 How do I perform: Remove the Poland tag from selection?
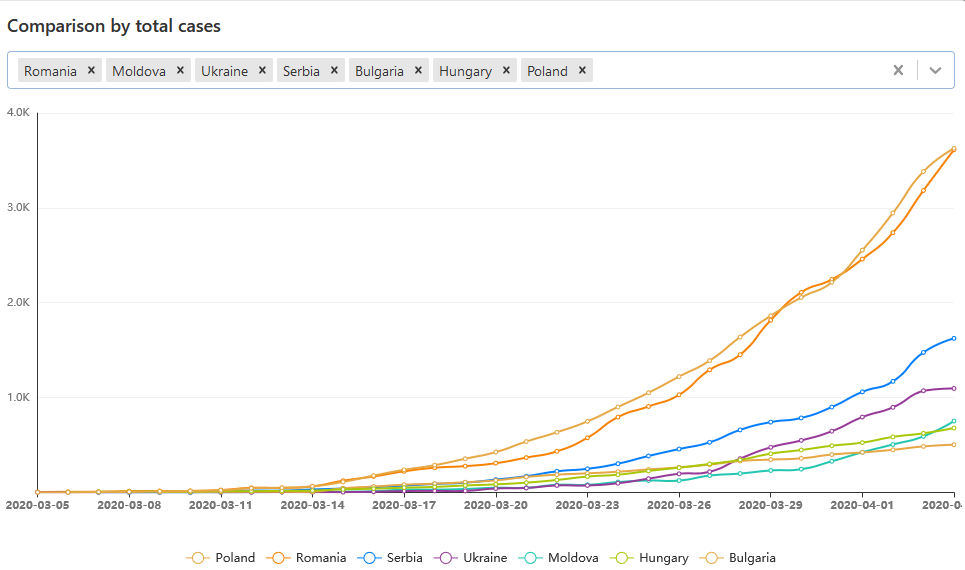(x=582, y=70)
